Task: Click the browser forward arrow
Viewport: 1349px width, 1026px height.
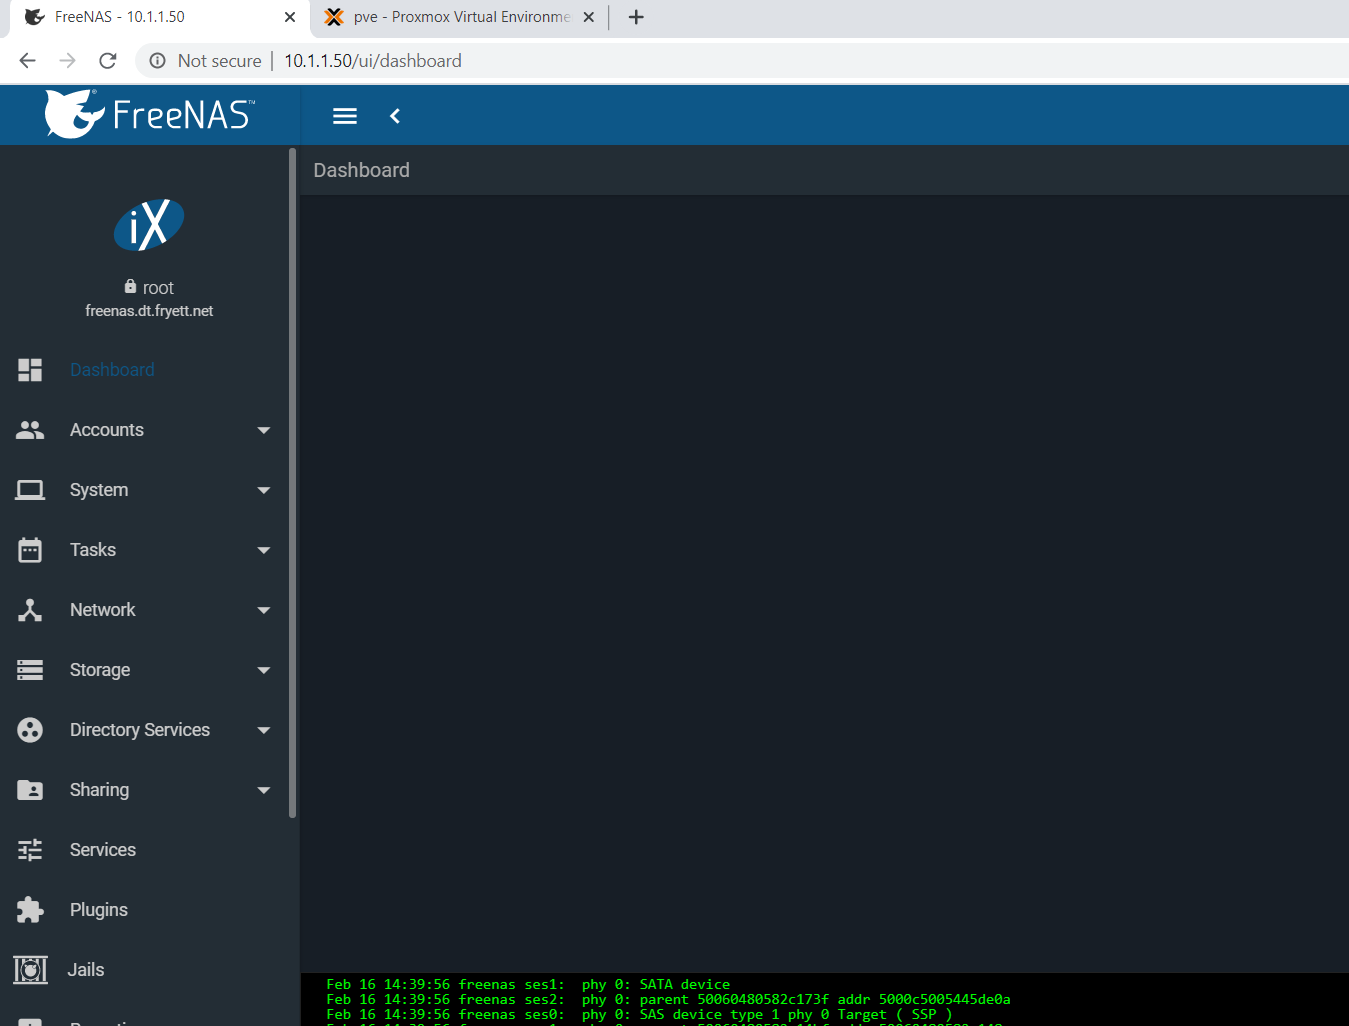Action: [67, 61]
